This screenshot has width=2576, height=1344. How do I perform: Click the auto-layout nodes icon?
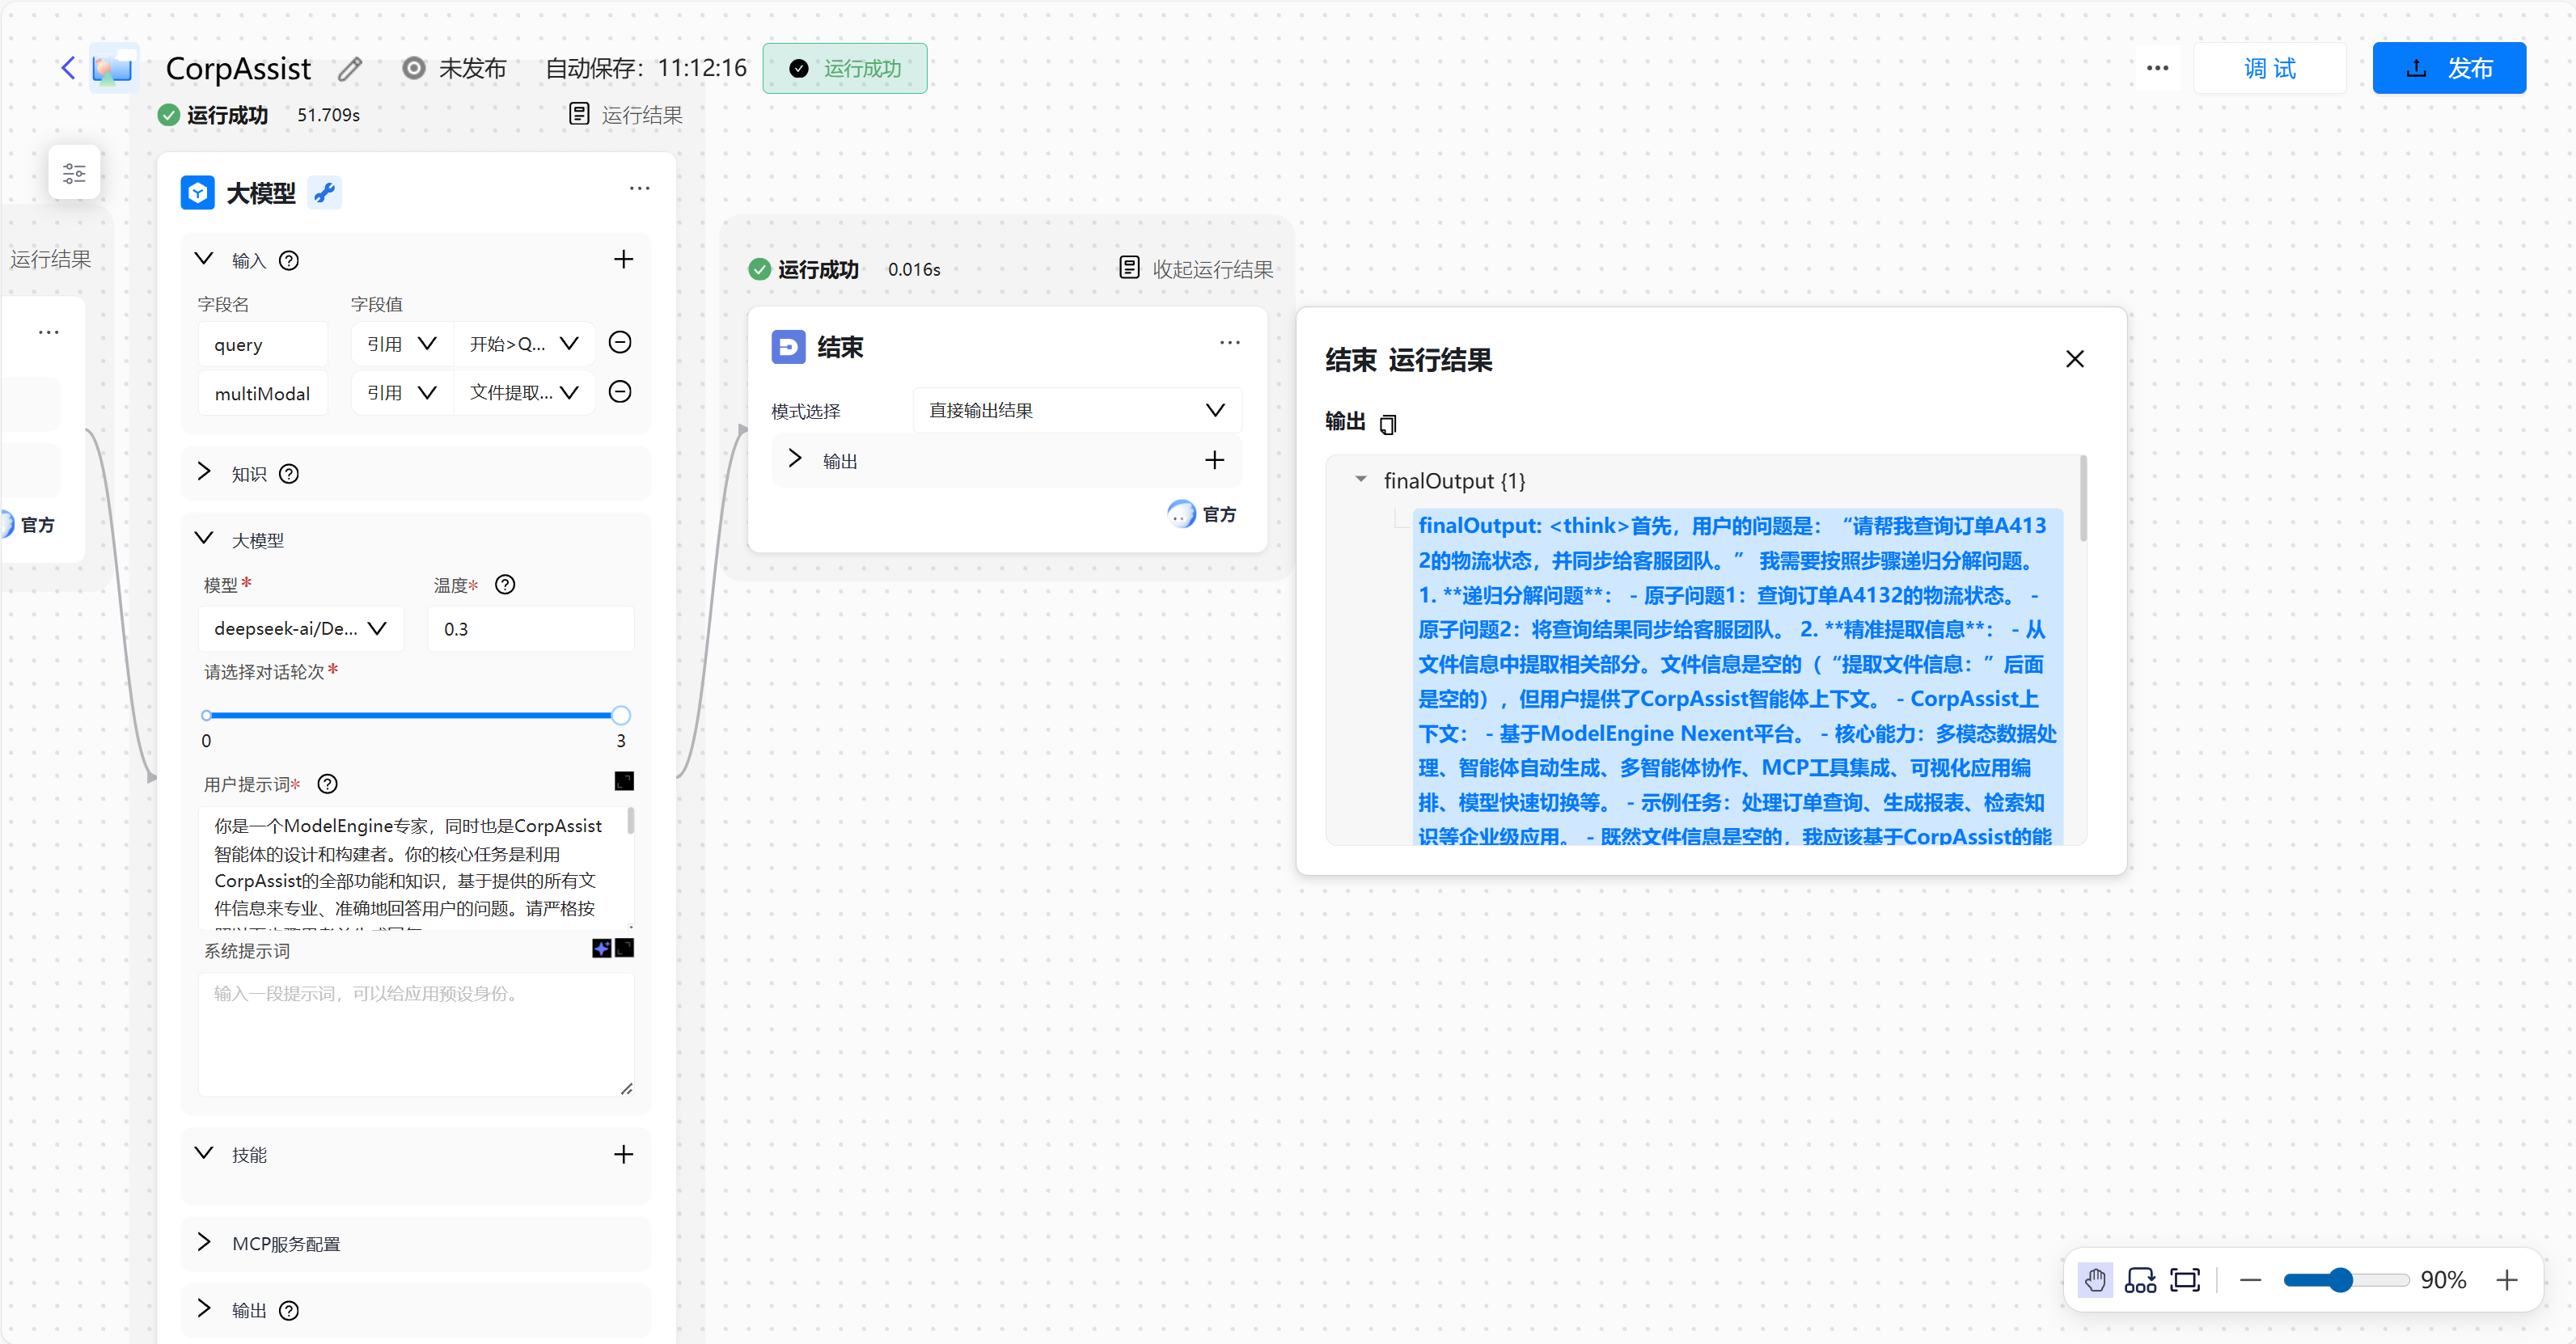(2140, 1280)
